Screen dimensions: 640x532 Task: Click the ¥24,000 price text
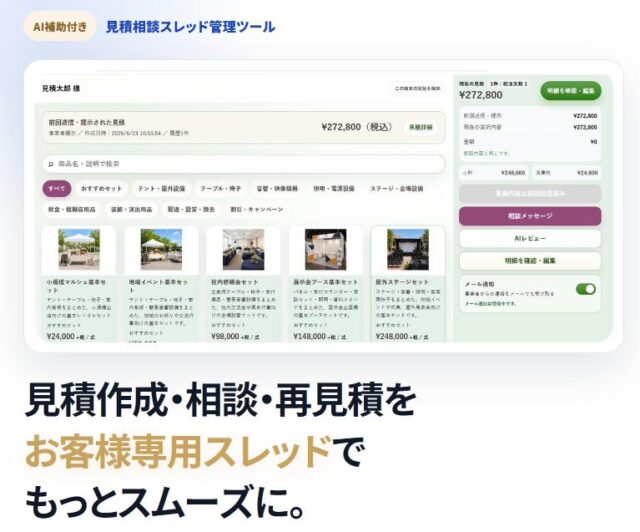point(61,337)
